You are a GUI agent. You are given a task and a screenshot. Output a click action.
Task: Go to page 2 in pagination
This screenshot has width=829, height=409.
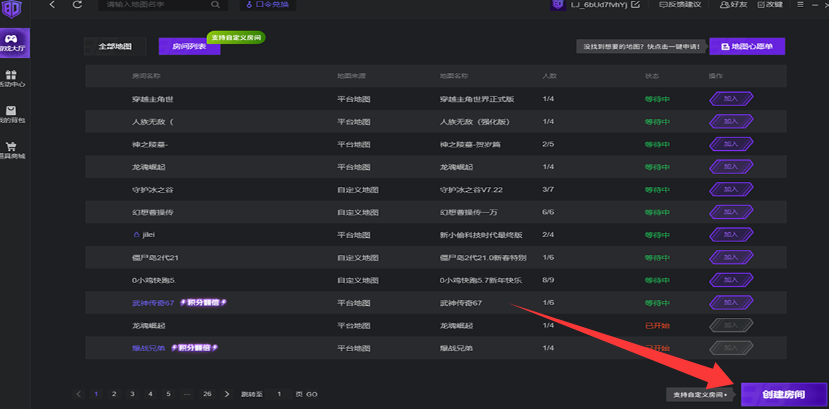tap(114, 394)
